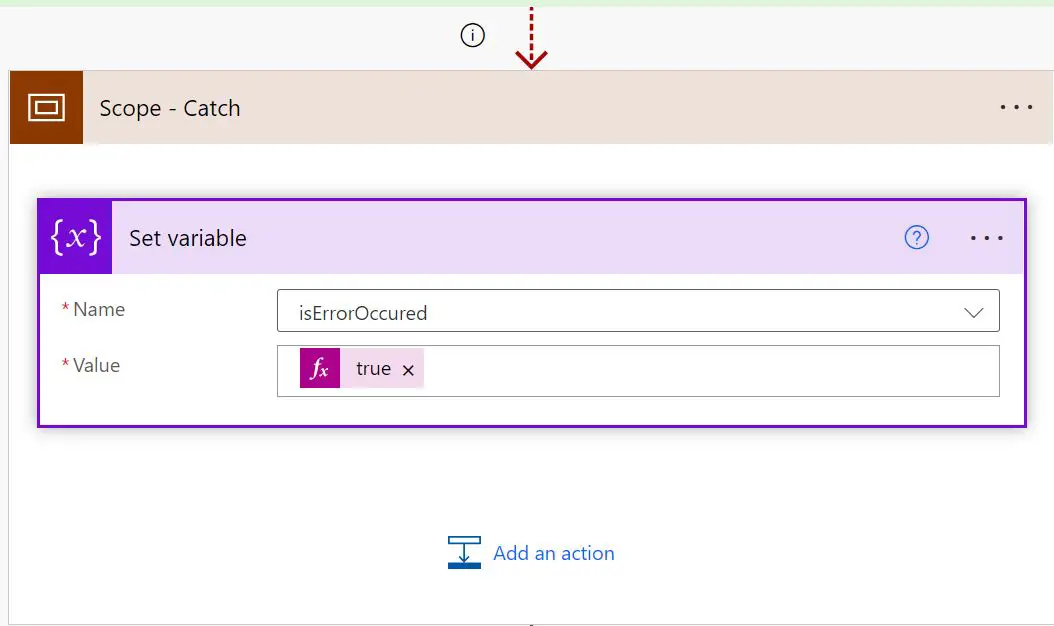The image size is (1054, 626).
Task: Open the Set variable ellipsis menu
Action: [x=986, y=238]
